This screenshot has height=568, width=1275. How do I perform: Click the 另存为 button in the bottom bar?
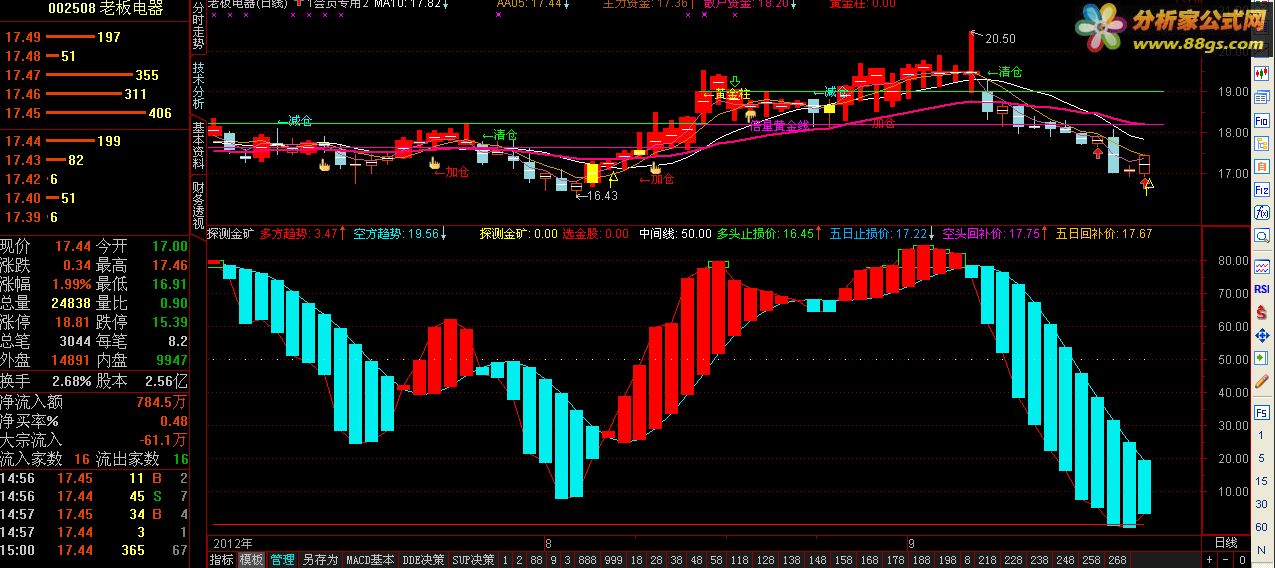[321, 560]
